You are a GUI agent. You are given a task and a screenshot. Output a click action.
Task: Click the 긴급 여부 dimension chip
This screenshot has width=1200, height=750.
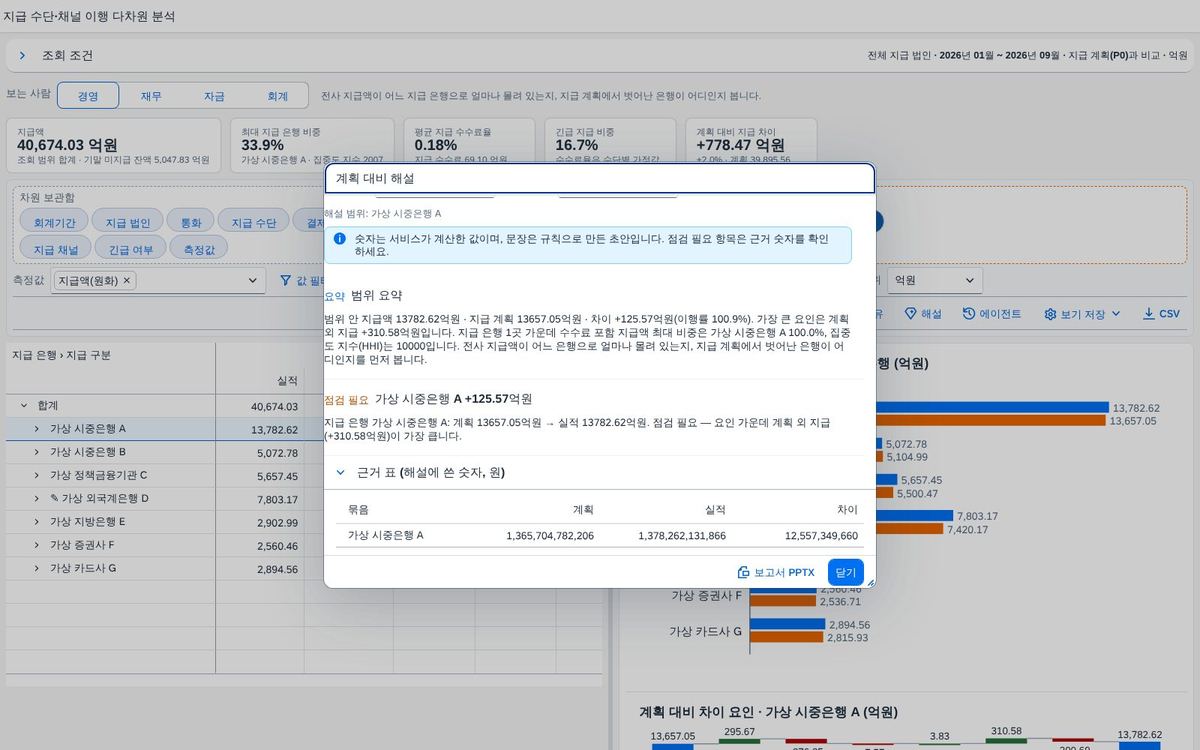(x=131, y=248)
